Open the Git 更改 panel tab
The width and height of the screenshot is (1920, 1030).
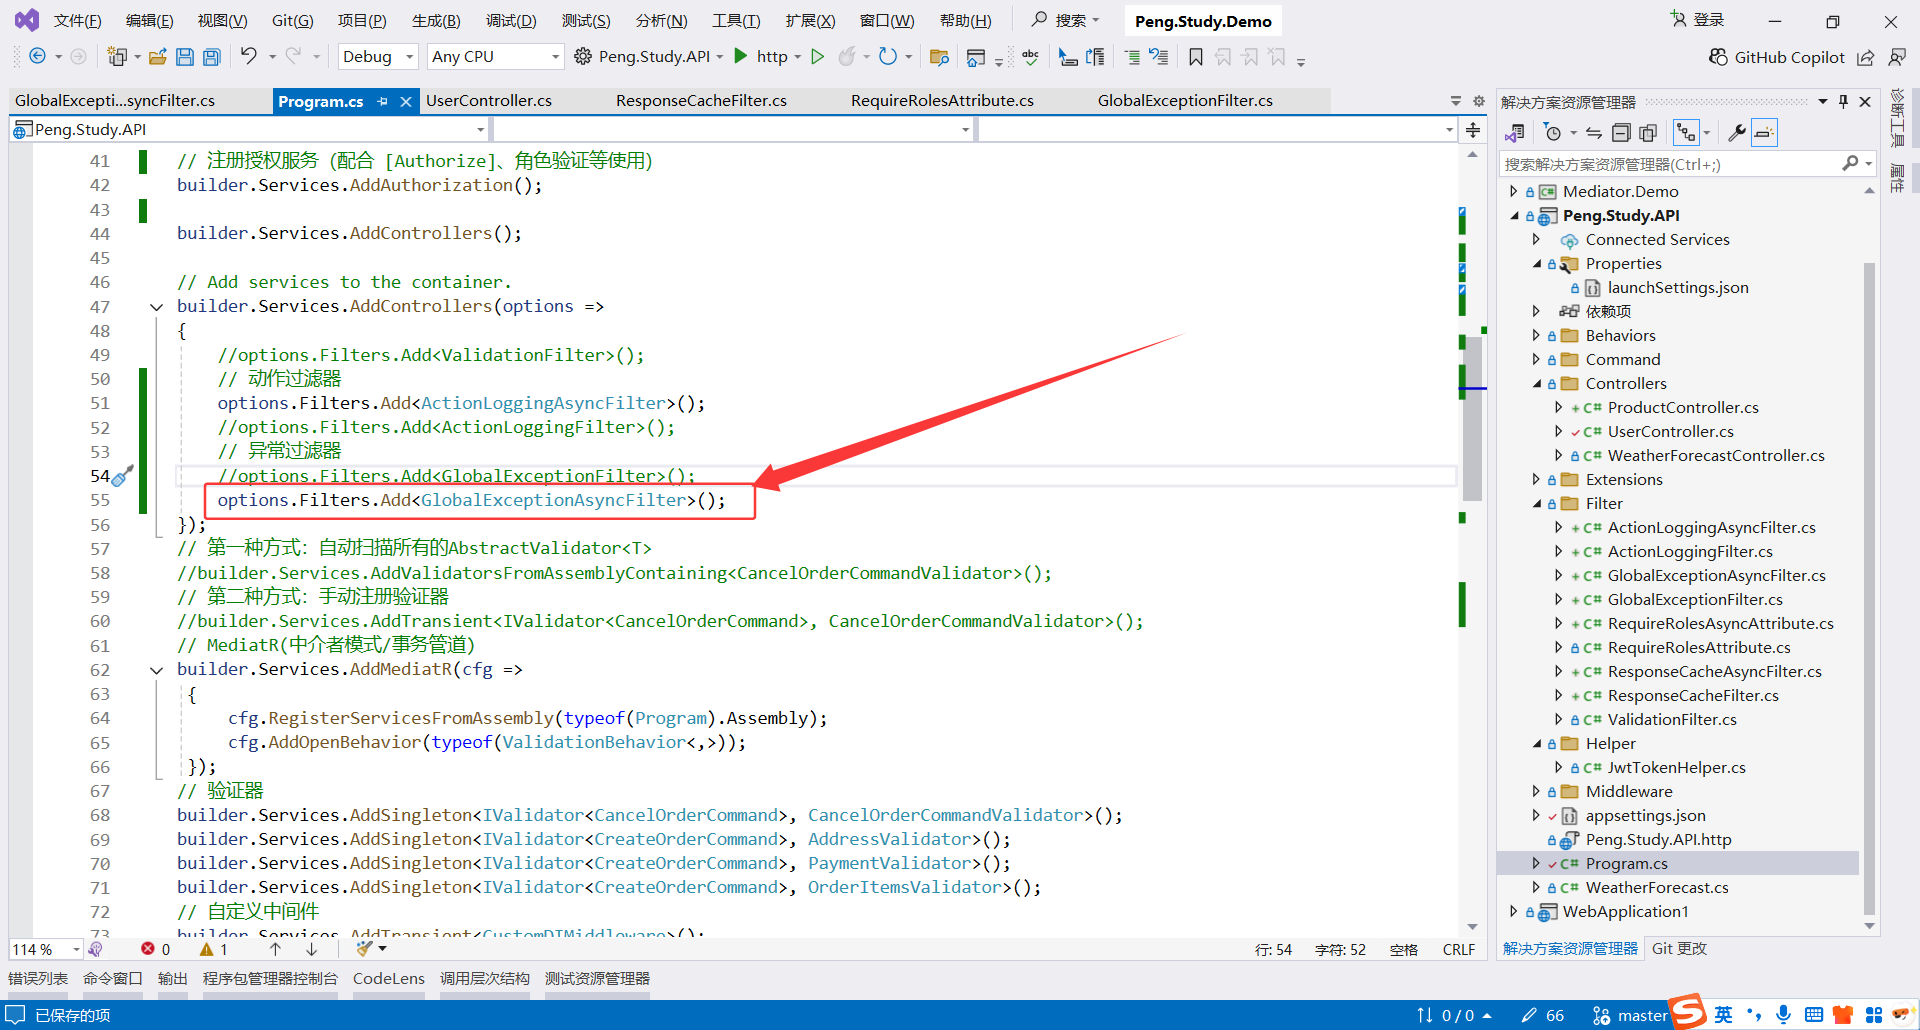1679,949
